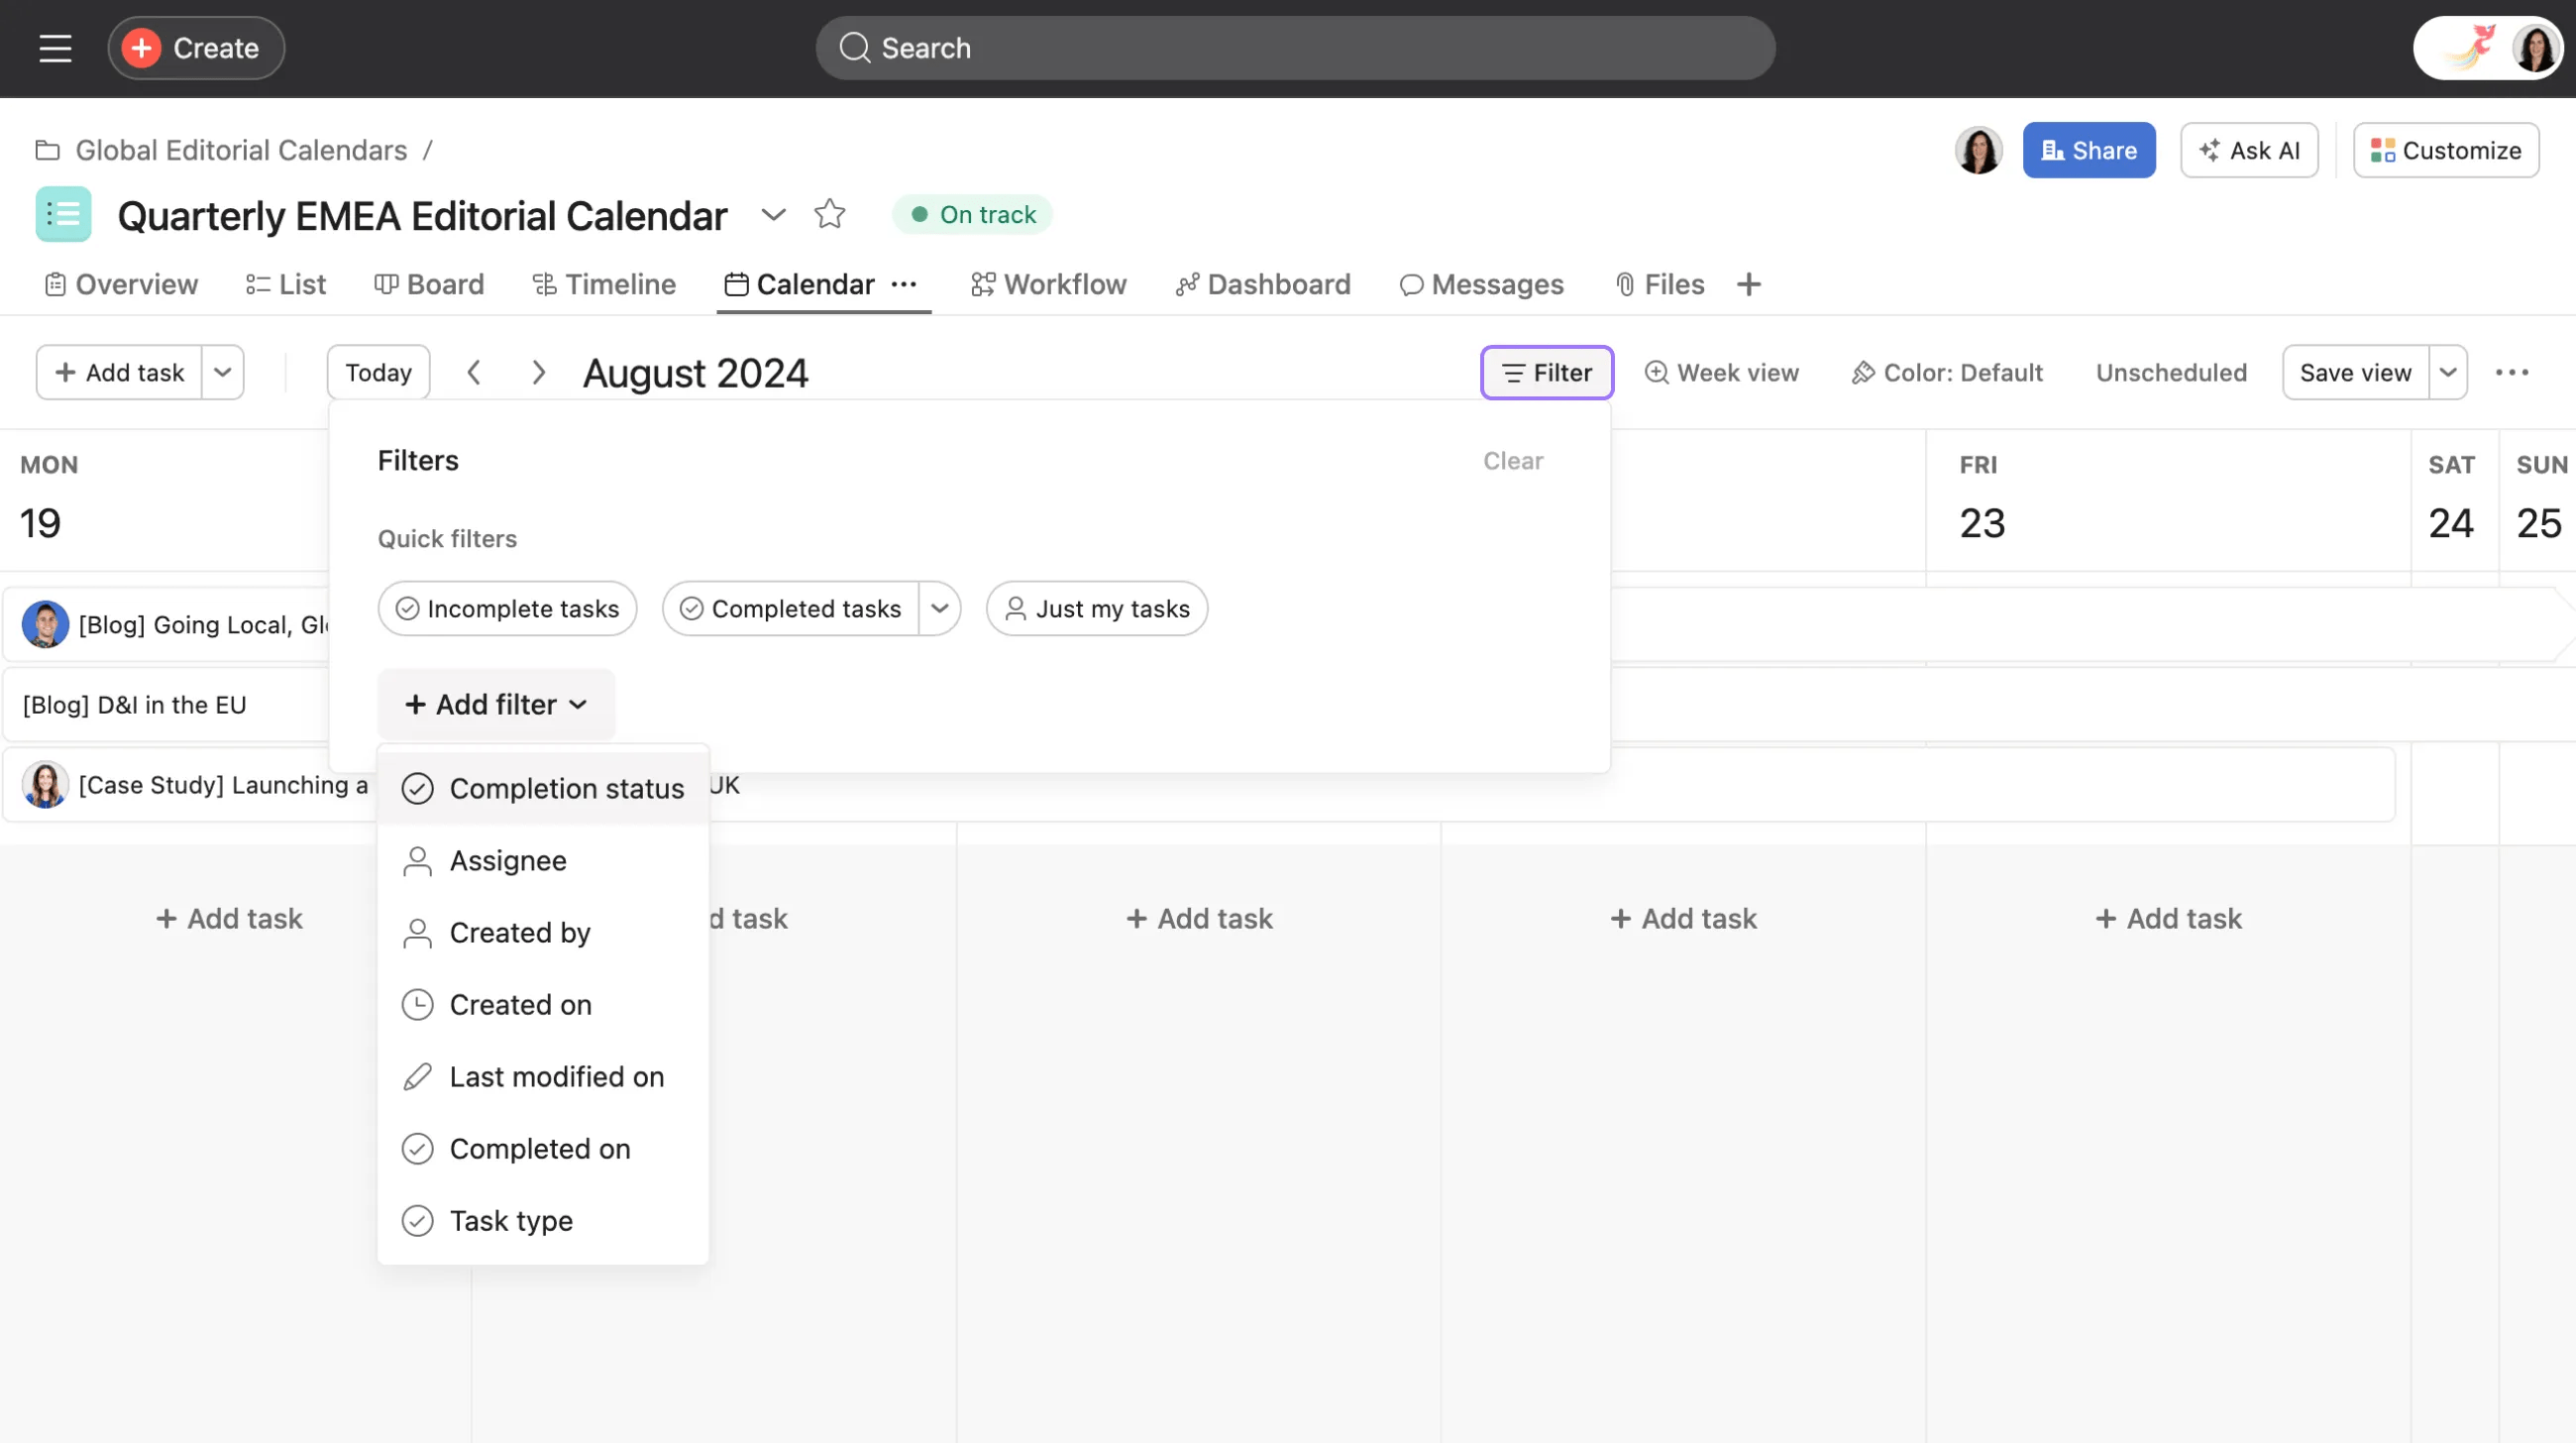Advance to next week with right arrow
This screenshot has height=1443, width=2576.
click(538, 373)
